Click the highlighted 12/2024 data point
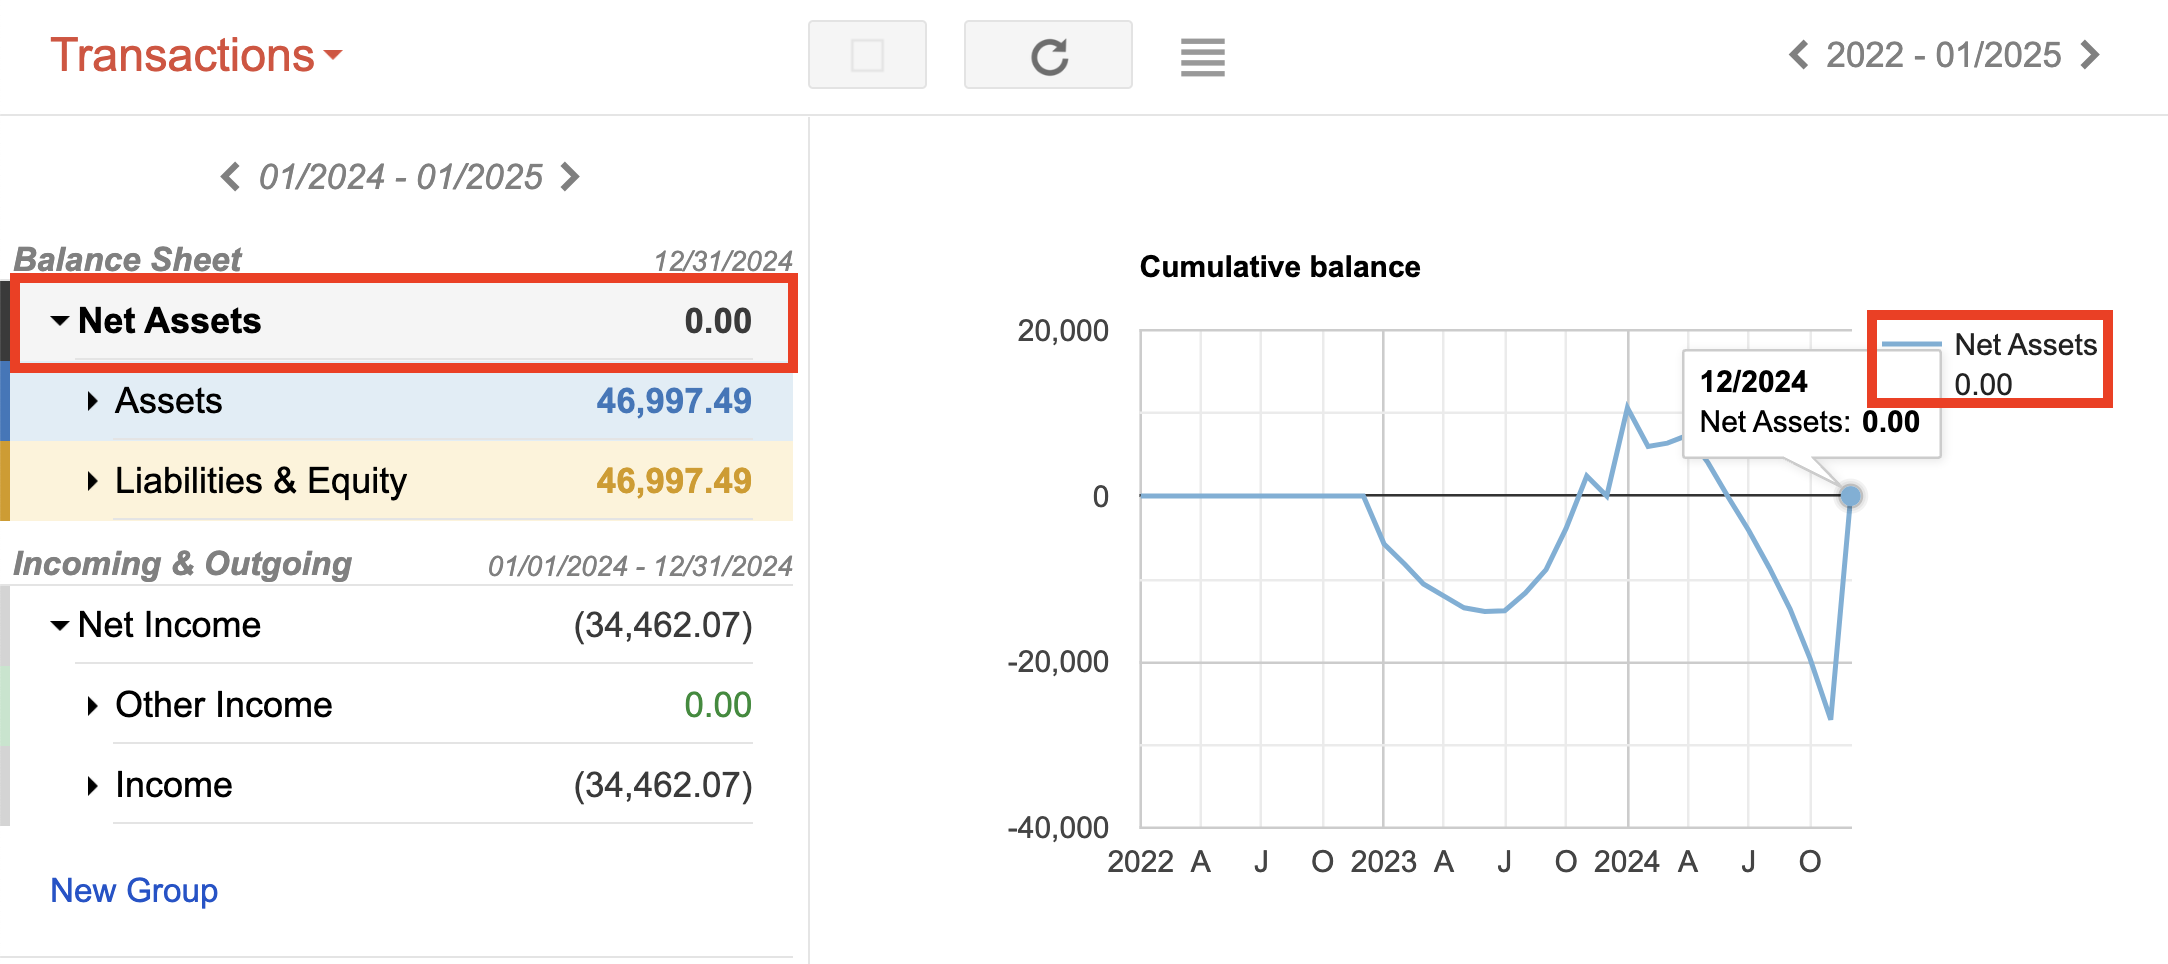This screenshot has width=2168, height=964. tap(1852, 496)
